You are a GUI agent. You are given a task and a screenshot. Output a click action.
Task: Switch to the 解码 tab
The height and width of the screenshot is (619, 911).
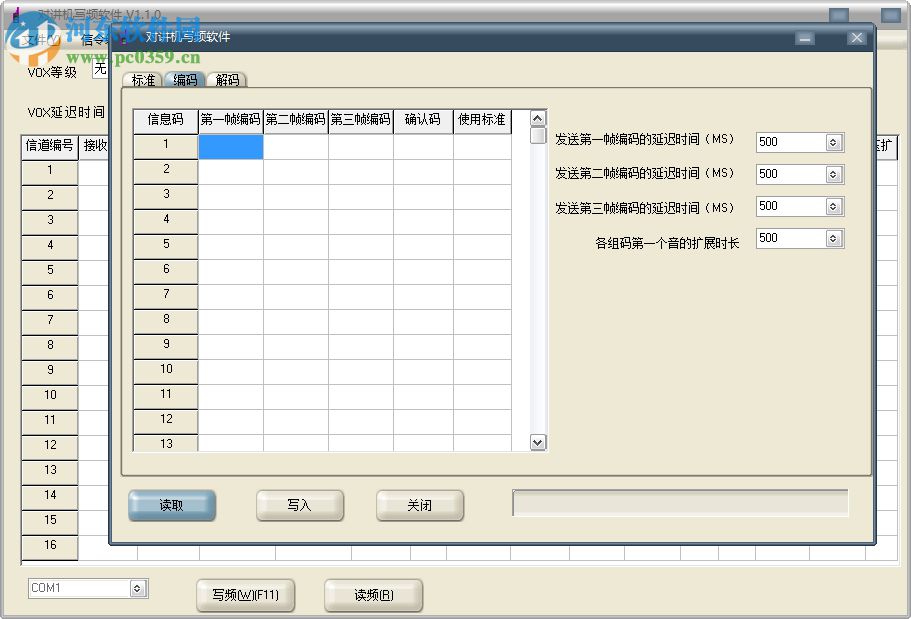(x=227, y=80)
